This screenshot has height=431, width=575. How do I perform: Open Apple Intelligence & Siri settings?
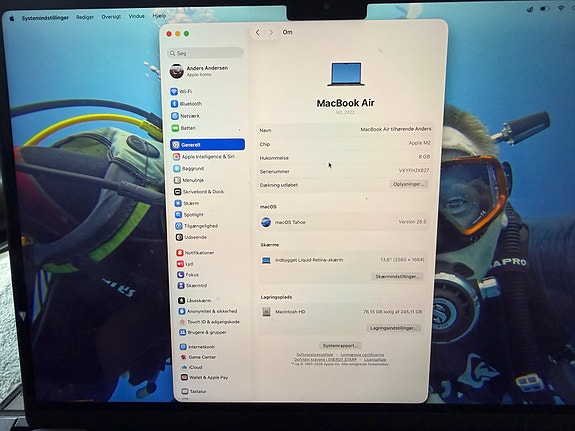tap(208, 157)
